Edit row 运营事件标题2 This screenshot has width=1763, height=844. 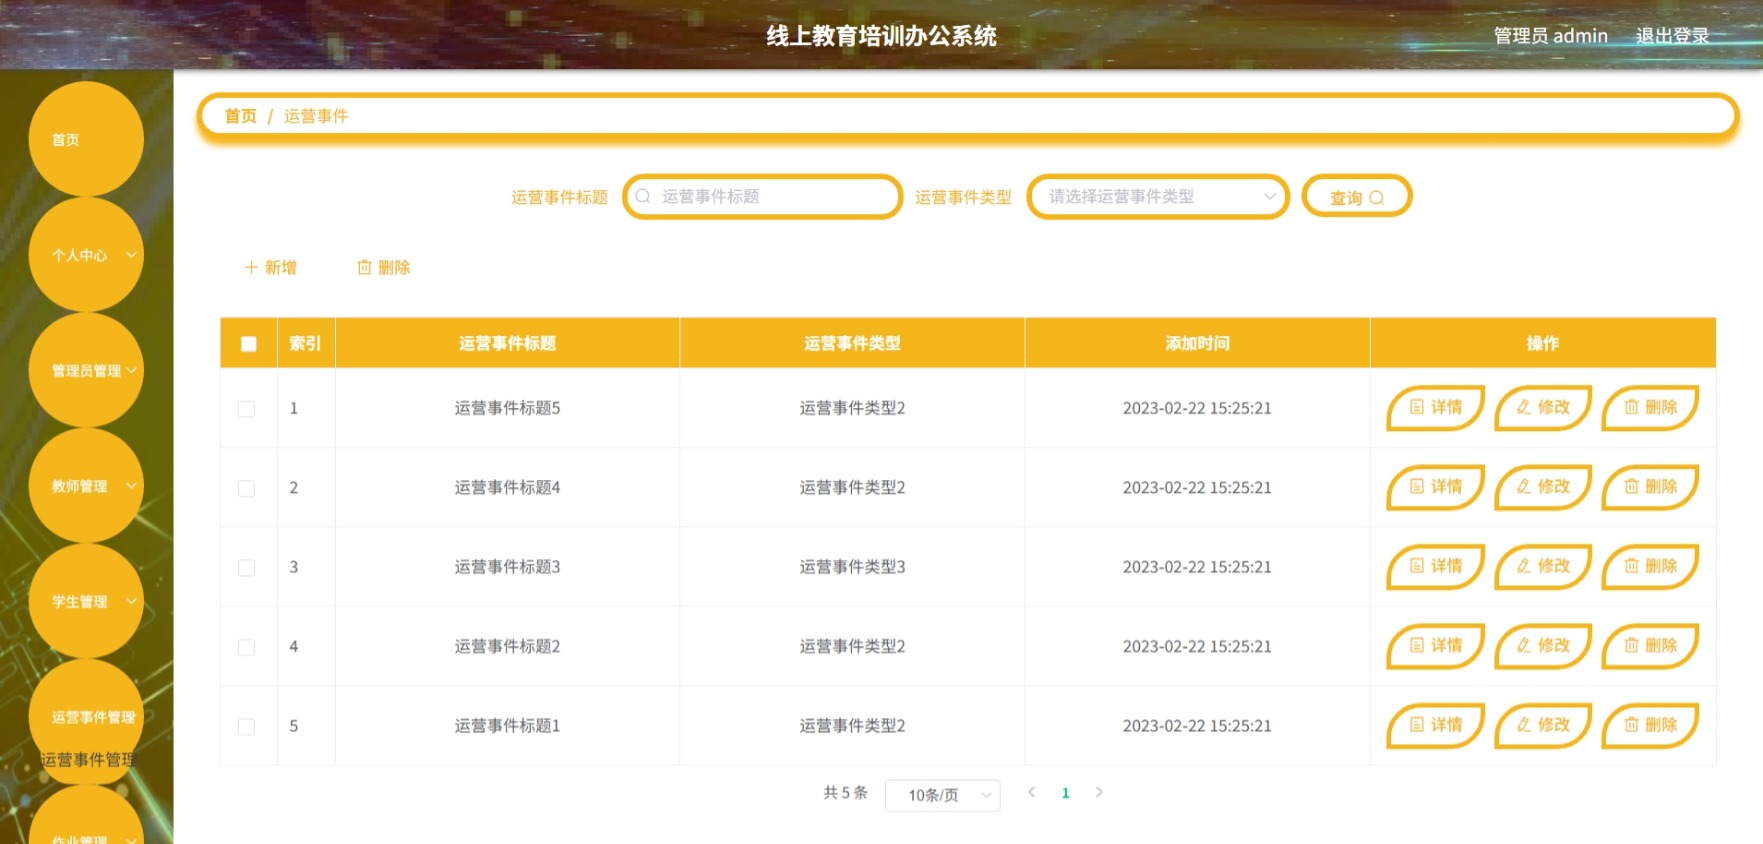1543,646
